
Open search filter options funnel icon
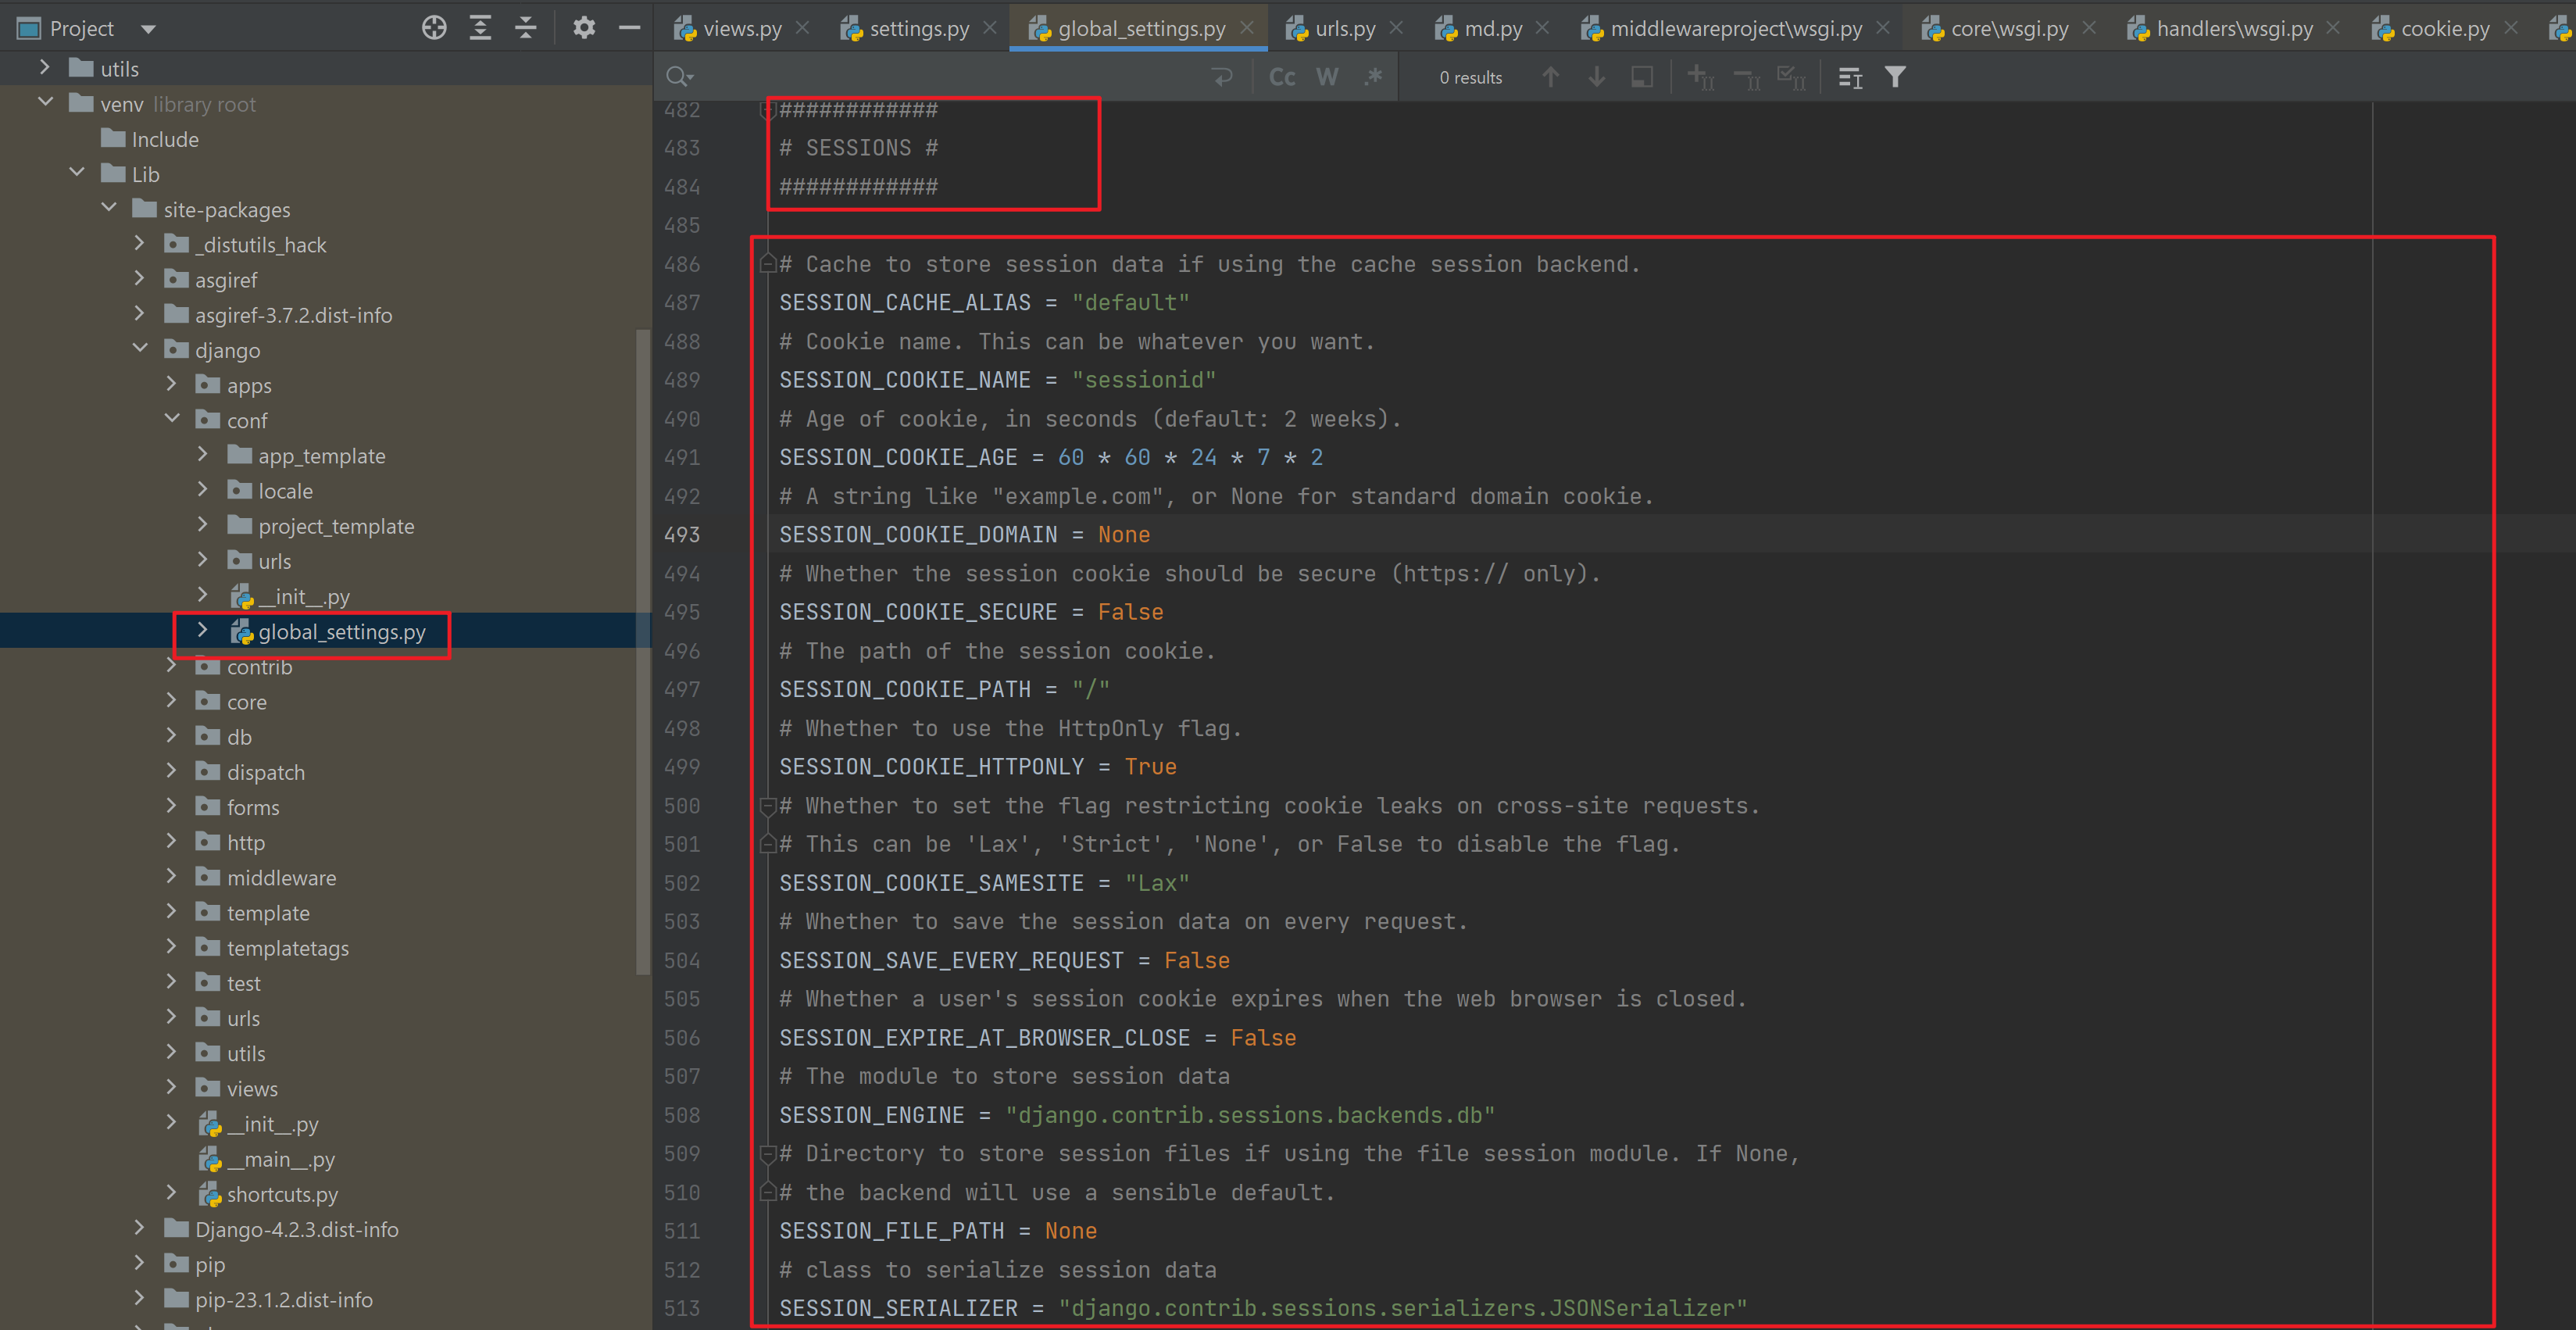coord(1894,77)
